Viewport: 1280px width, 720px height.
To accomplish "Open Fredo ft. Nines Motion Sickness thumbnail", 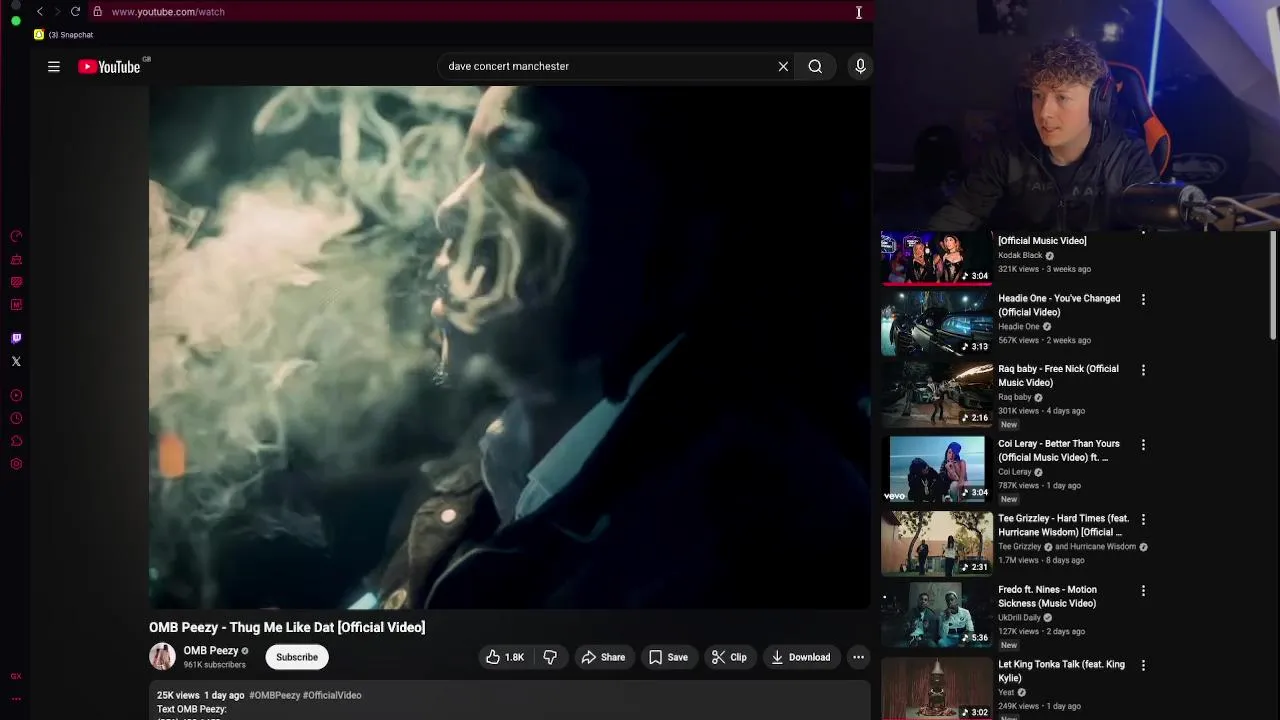I will pos(936,615).
